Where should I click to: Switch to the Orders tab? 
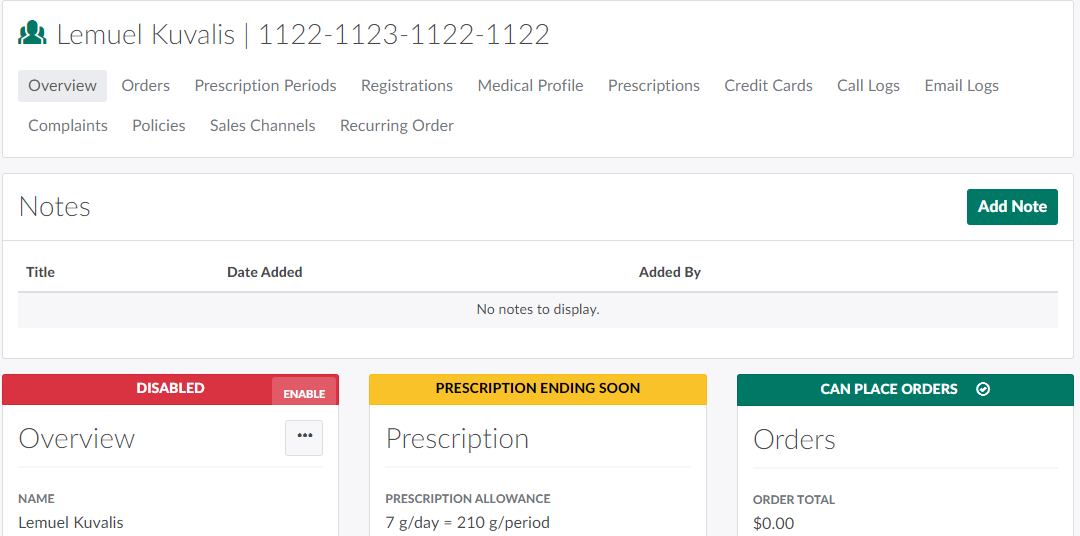click(146, 86)
